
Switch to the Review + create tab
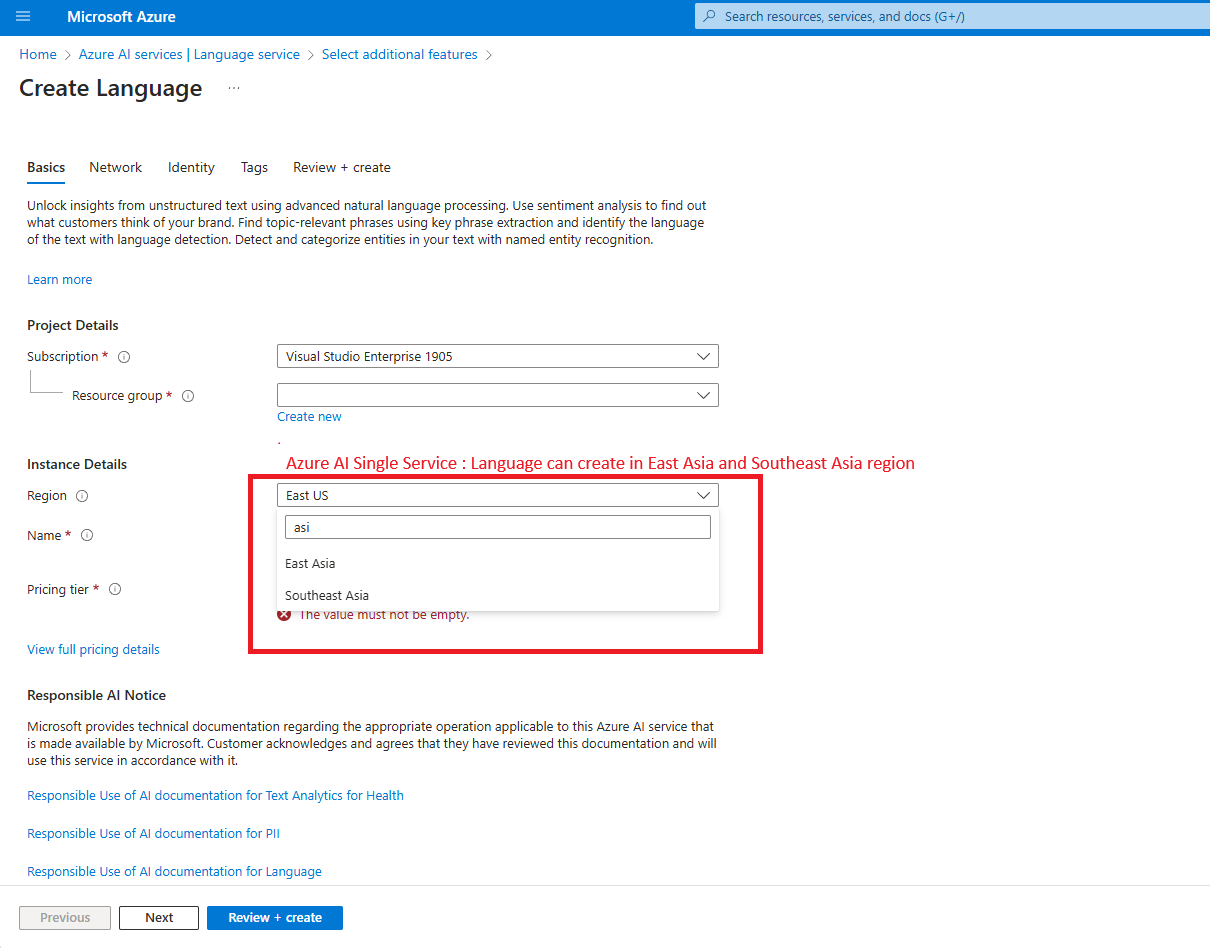(x=342, y=167)
